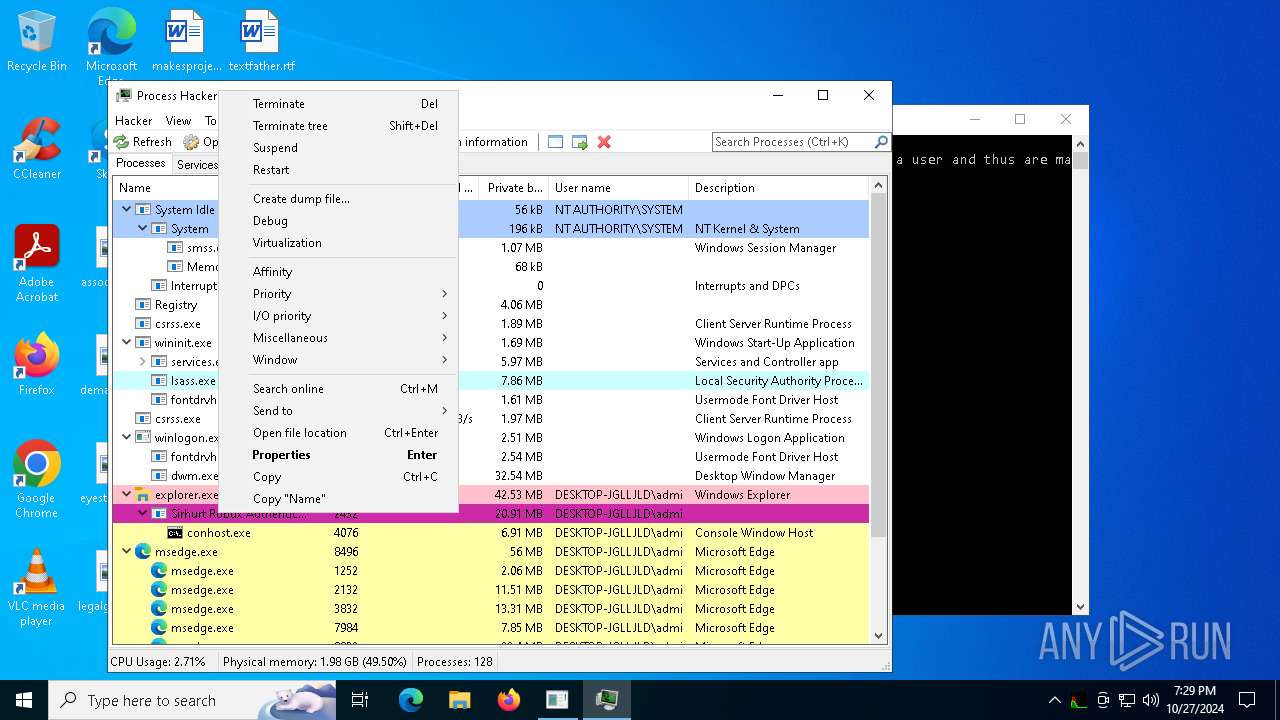1280x720 pixels.
Task: Show hidden tray icons chevron
Action: [x=1054, y=700]
